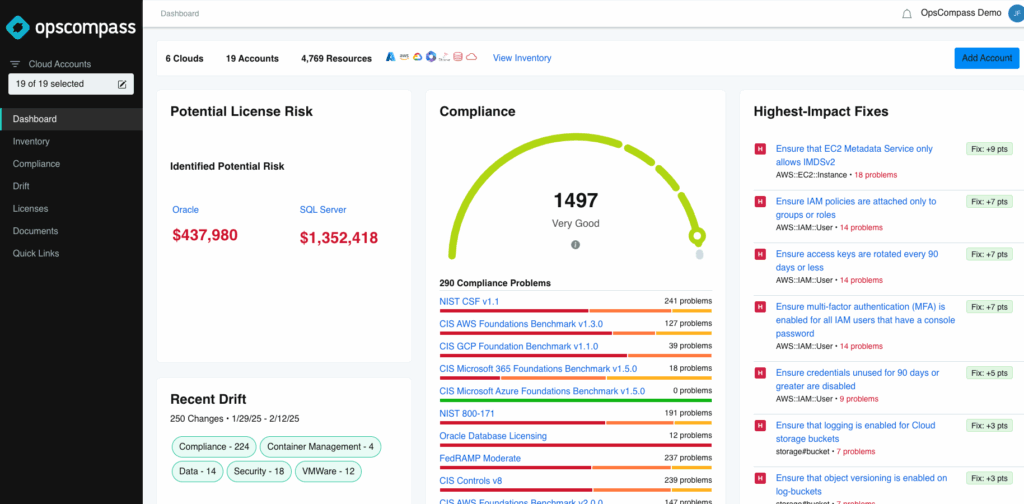Click the green Azure Foundations Benchmark bar
Screen dimensions: 1024x504
[575, 400]
